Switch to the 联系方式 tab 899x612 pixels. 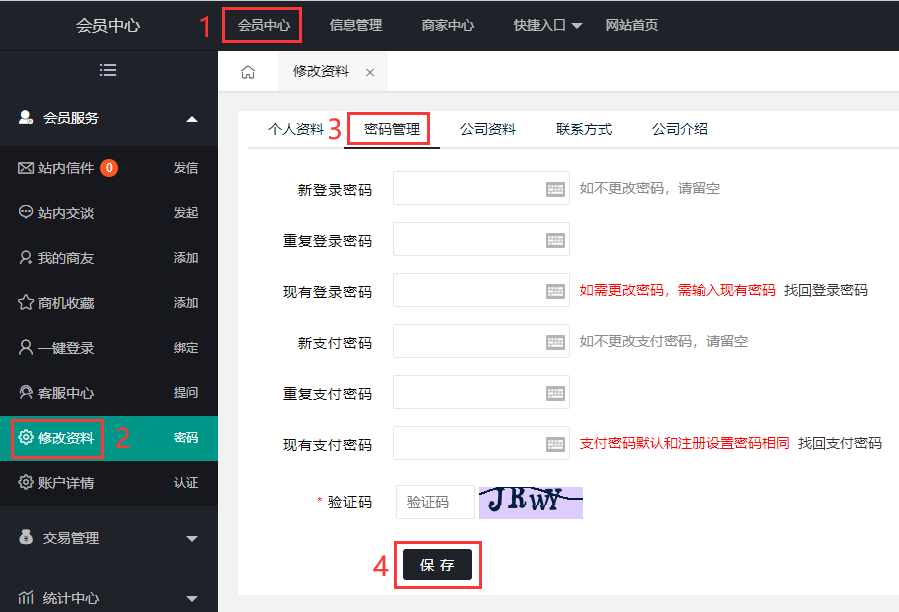click(x=584, y=129)
